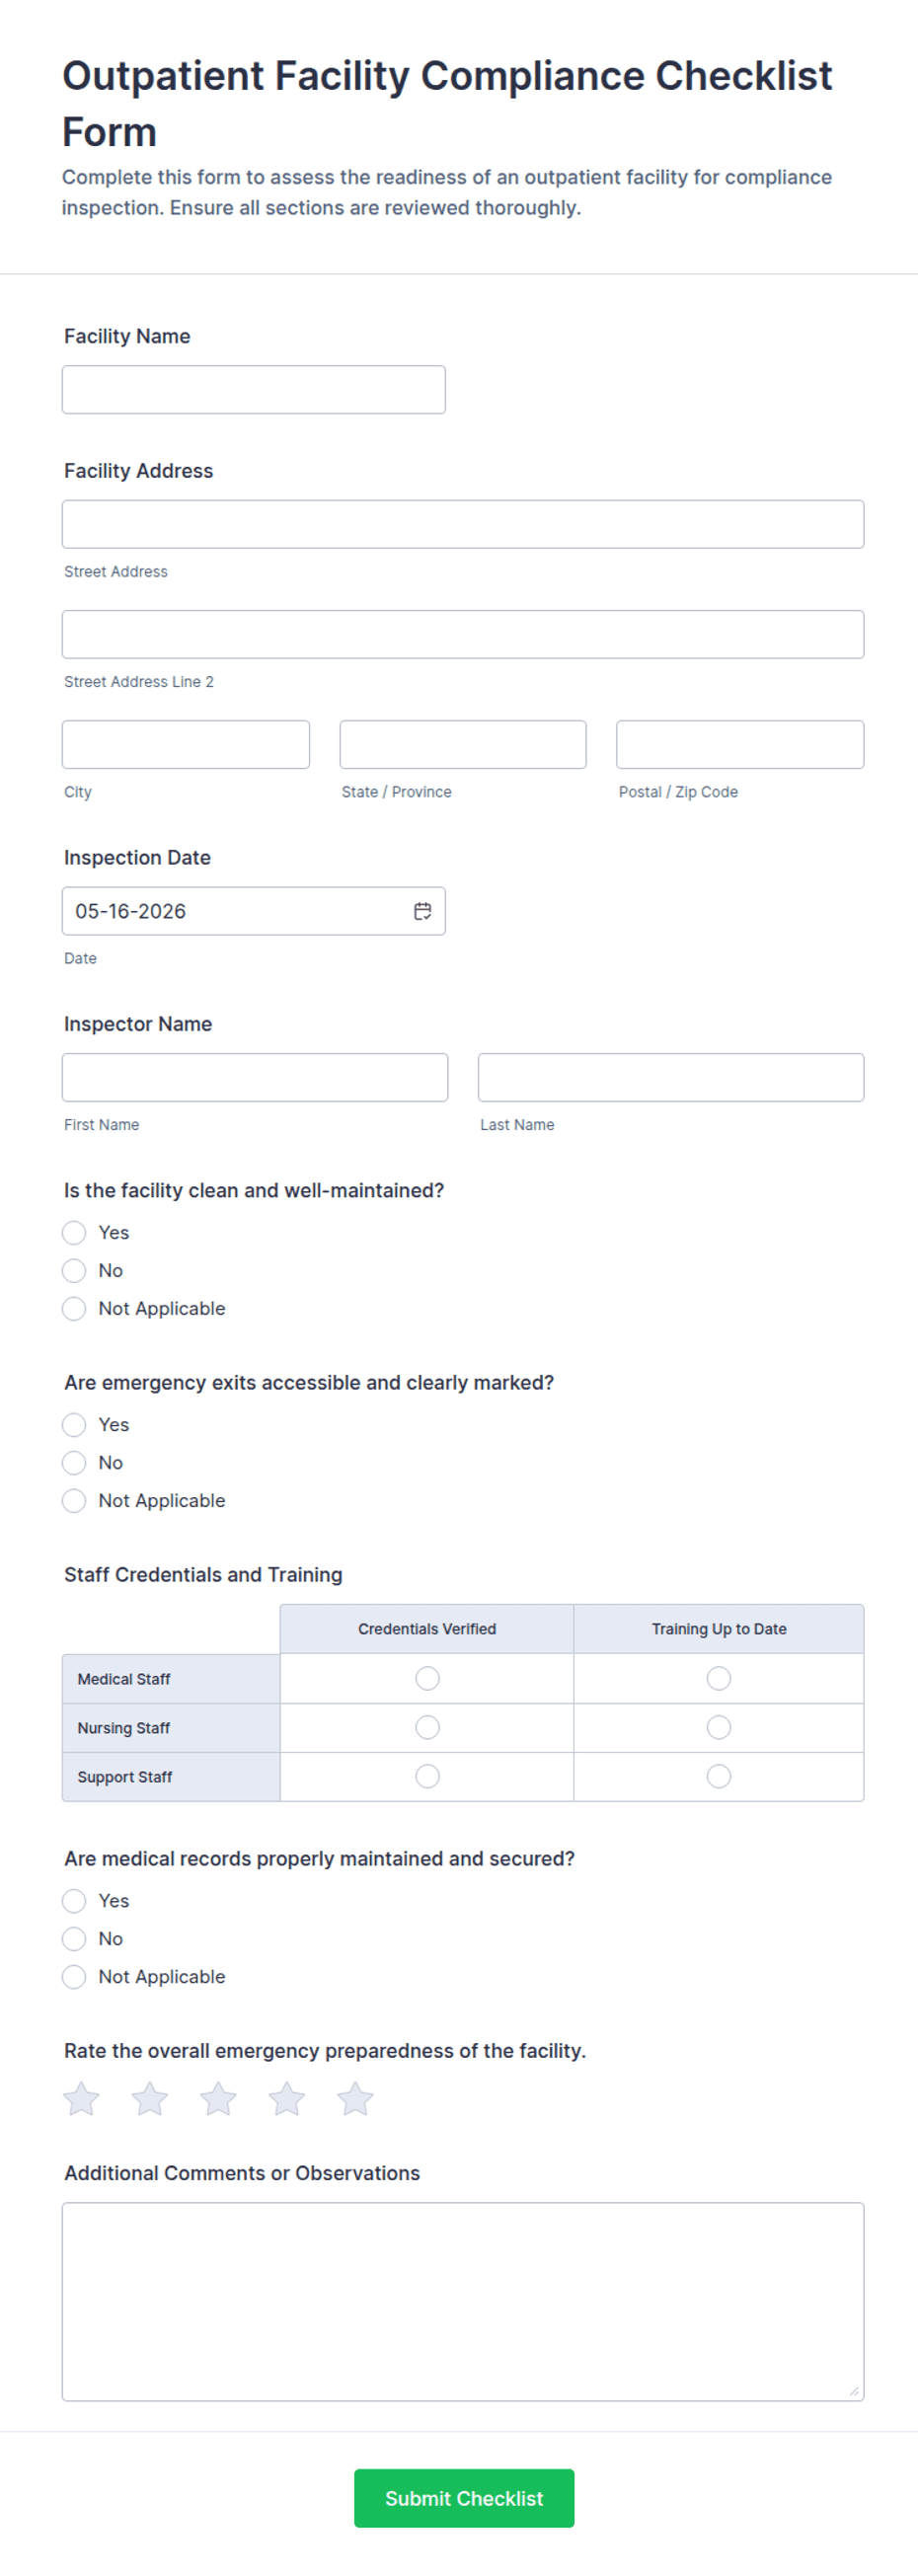Viewport: 918px width, 2576px height.
Task: Give five stars for emergency preparedness
Action: pyautogui.click(x=355, y=2099)
